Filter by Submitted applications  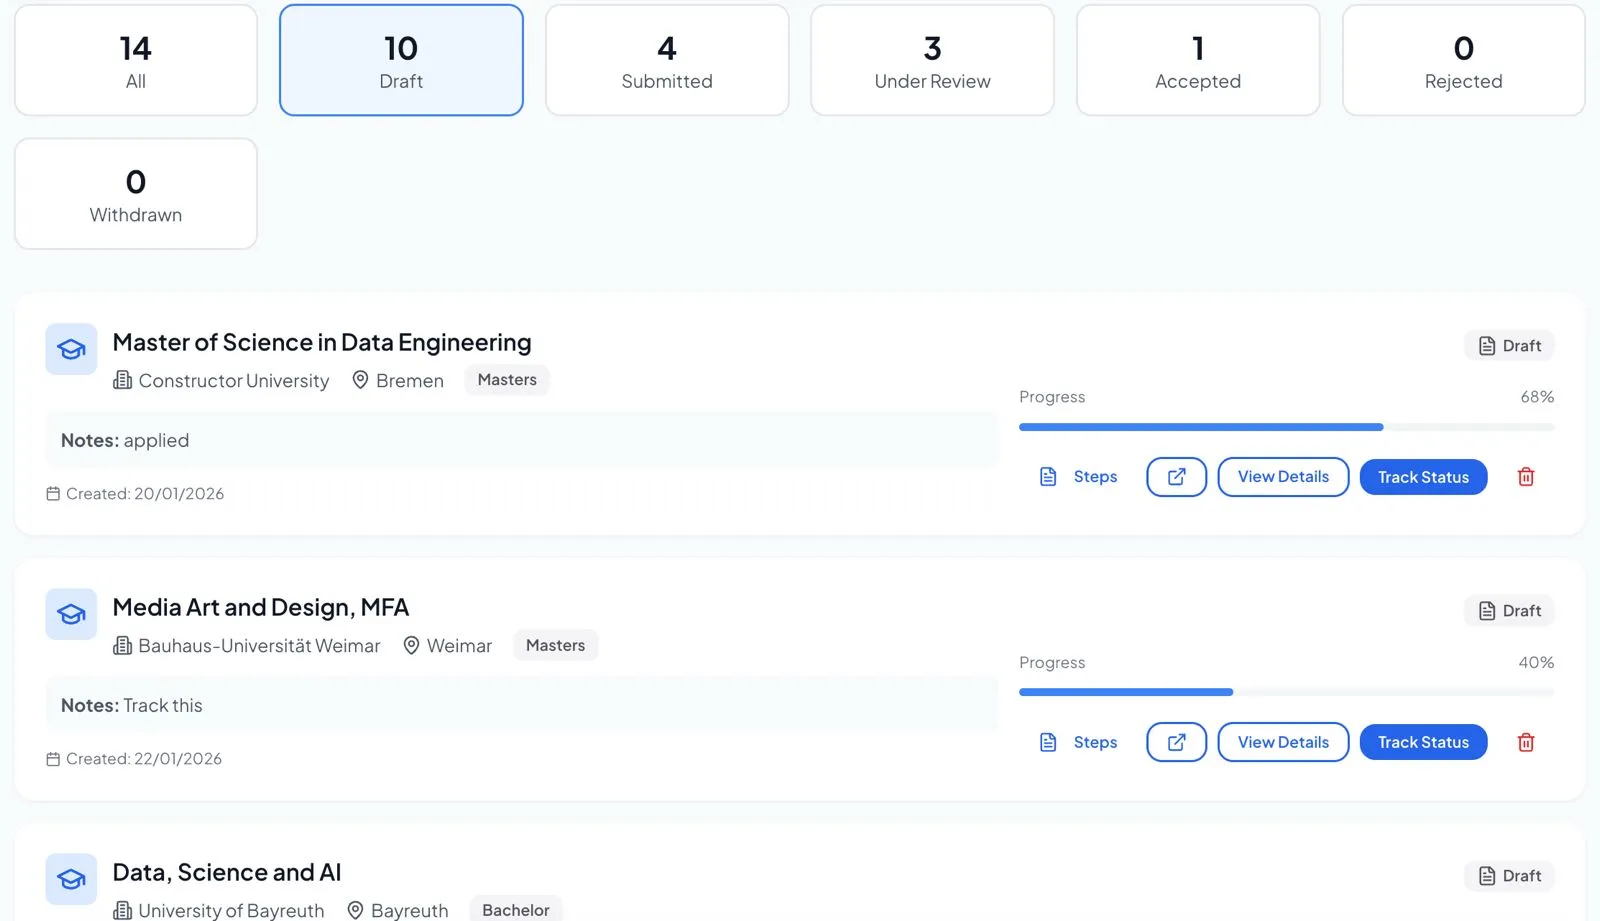tap(667, 60)
